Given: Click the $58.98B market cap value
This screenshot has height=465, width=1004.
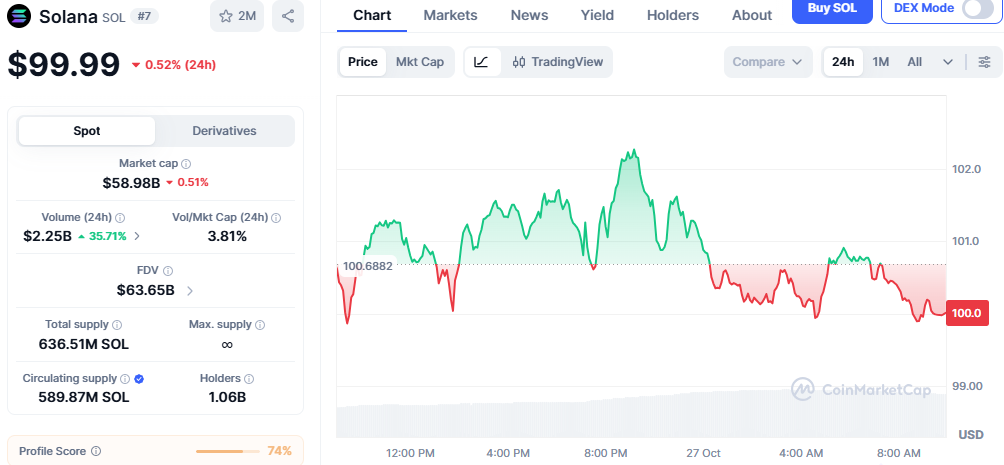Looking at the screenshot, I should [x=131, y=183].
